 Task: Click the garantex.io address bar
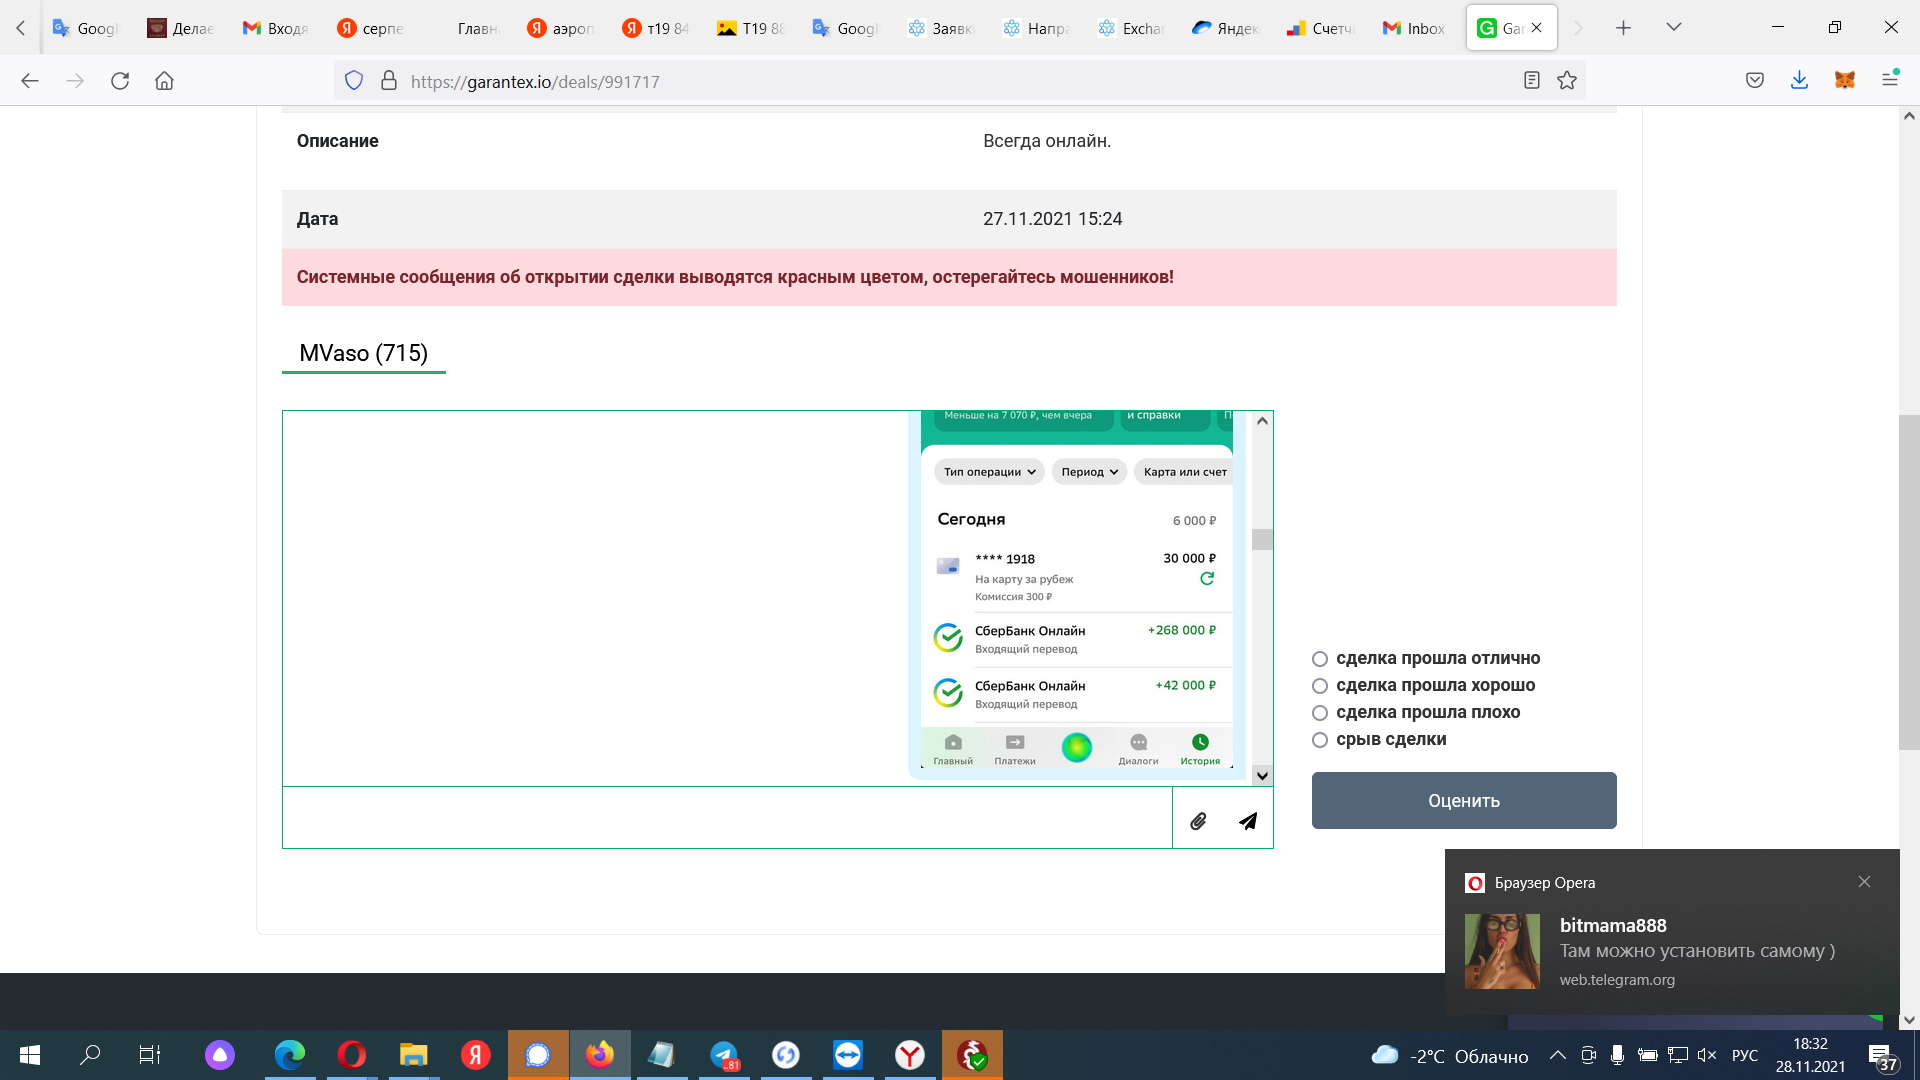pyautogui.click(x=960, y=81)
